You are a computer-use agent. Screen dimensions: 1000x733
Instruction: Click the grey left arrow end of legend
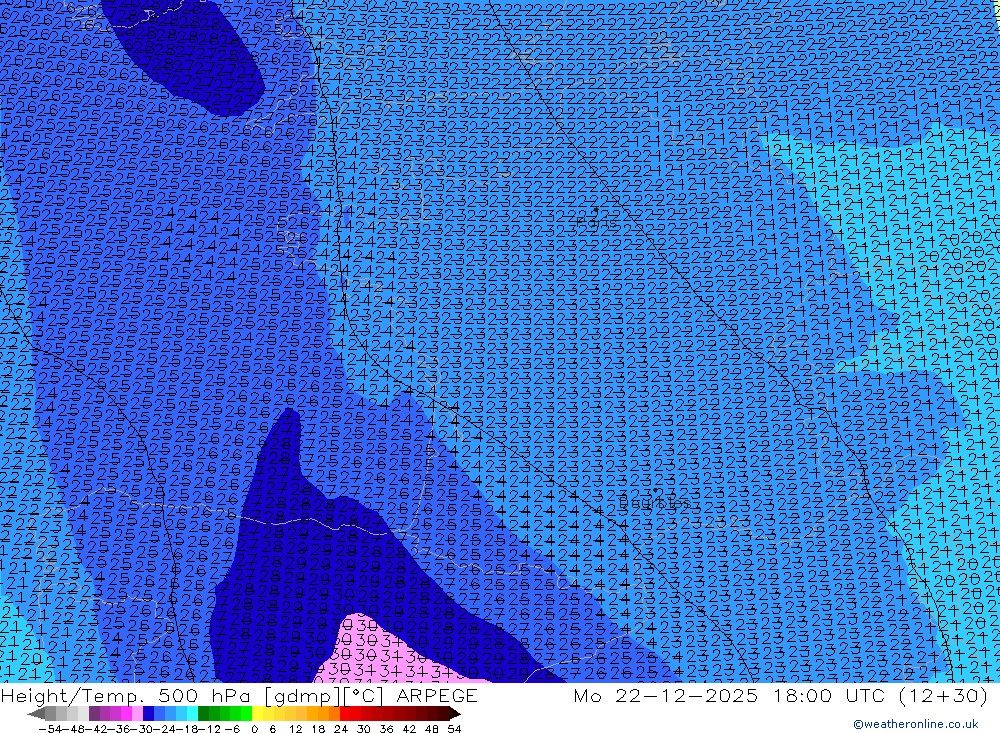click(x=36, y=714)
